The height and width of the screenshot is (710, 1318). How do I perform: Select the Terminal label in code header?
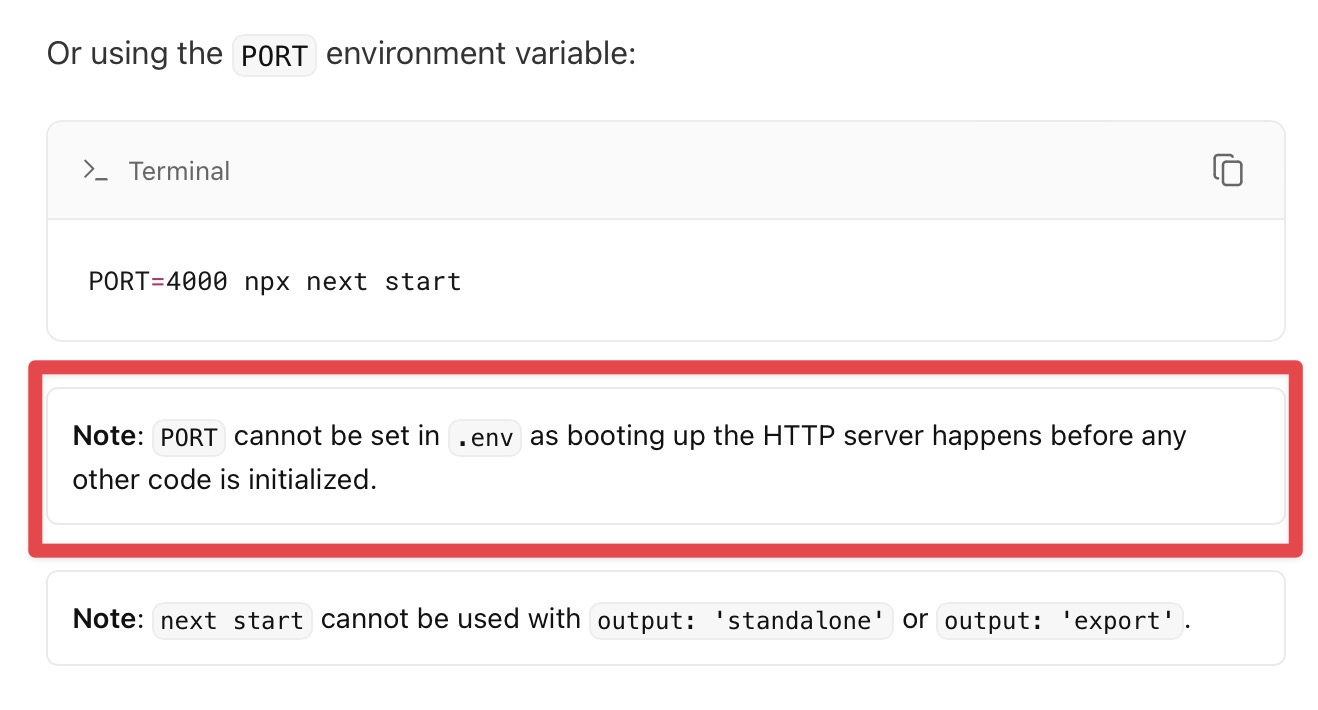point(179,171)
